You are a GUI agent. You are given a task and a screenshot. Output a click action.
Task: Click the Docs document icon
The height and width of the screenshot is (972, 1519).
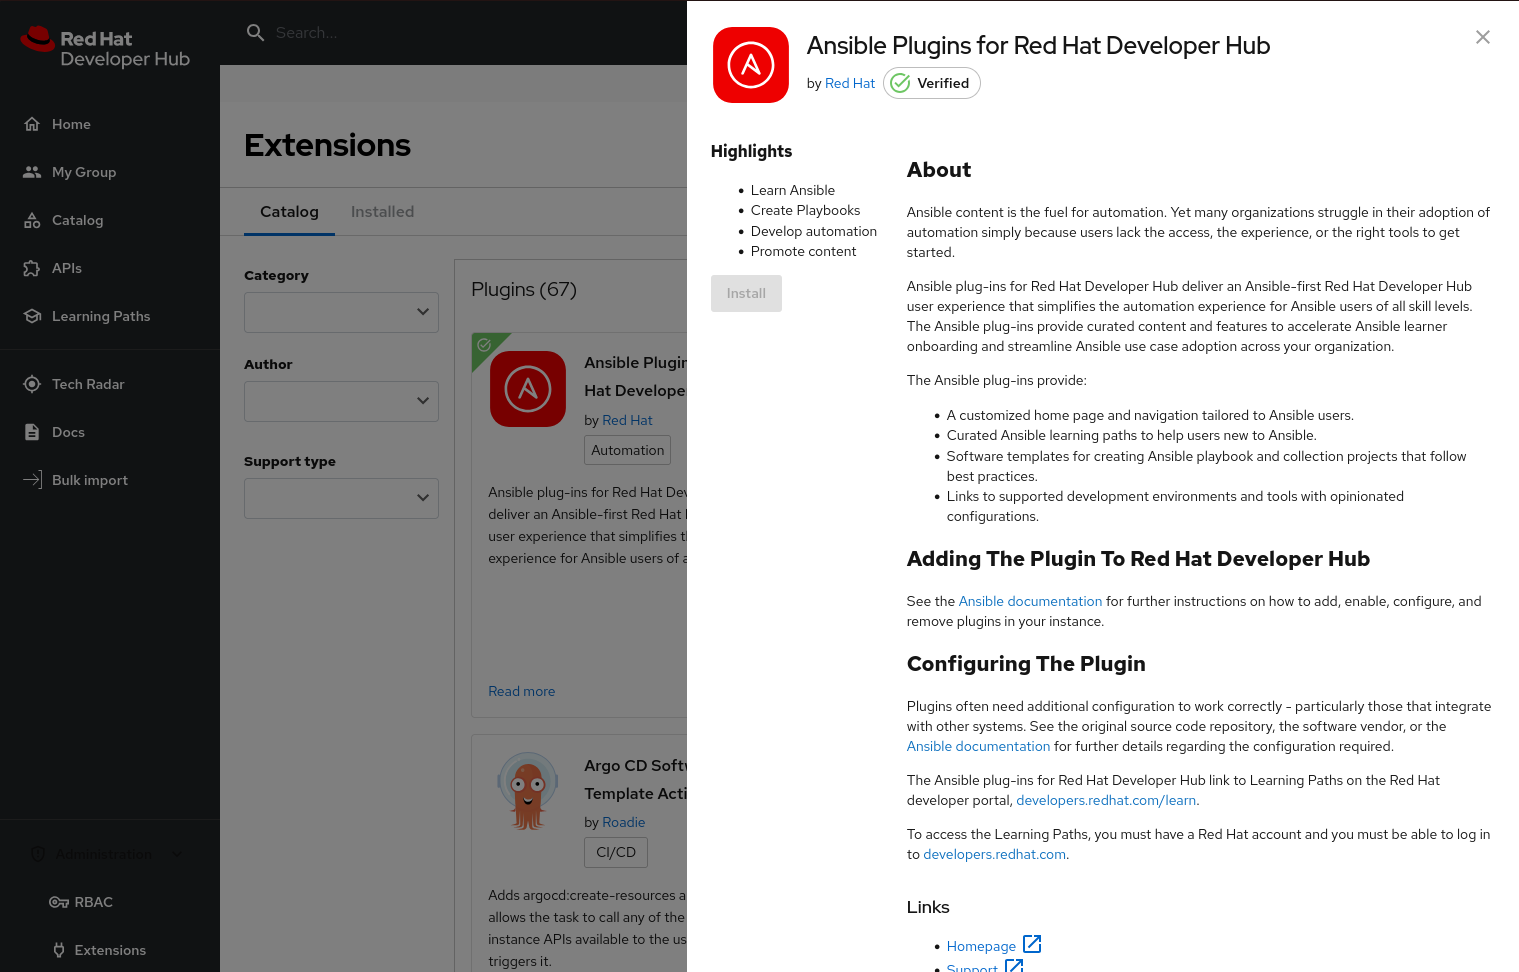click(x=32, y=432)
